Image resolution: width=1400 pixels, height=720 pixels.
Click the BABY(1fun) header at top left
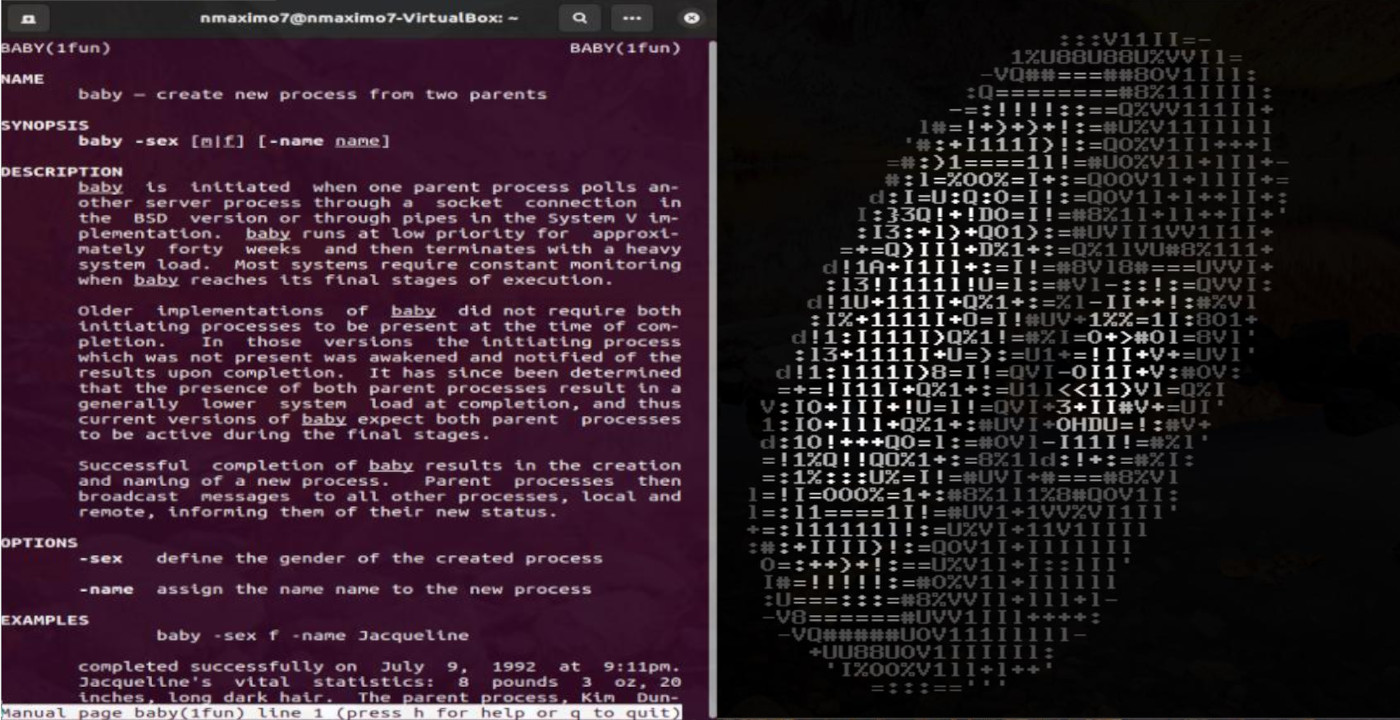coord(56,48)
